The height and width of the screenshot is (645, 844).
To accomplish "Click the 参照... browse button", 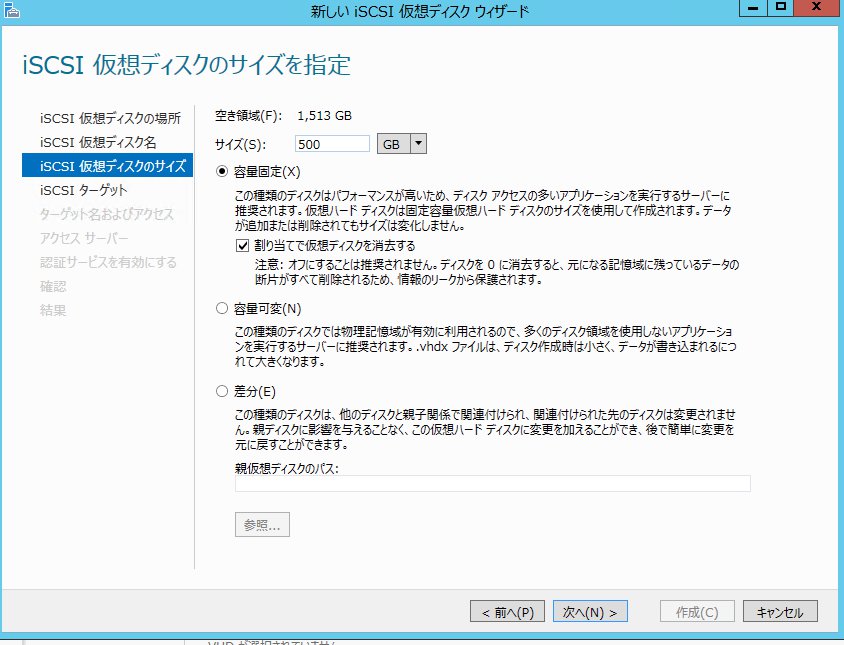I will (262, 525).
